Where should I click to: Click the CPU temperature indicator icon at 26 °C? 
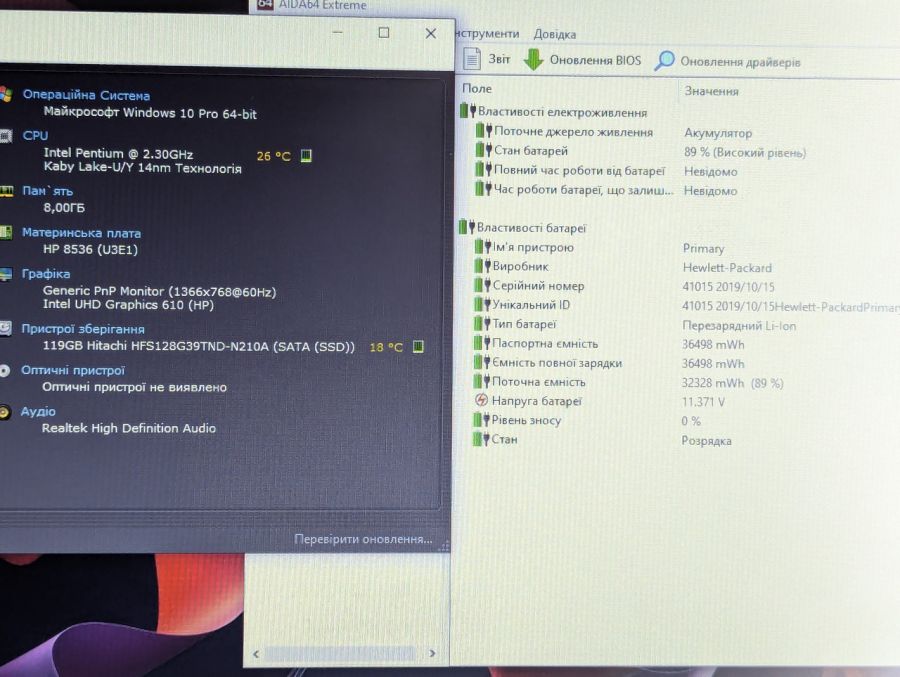point(306,156)
